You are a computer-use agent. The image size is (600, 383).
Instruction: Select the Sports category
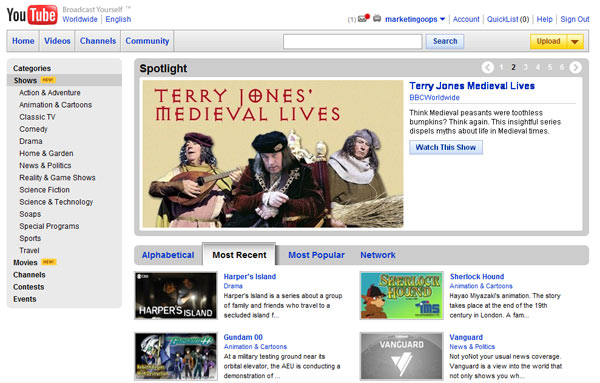tap(30, 238)
